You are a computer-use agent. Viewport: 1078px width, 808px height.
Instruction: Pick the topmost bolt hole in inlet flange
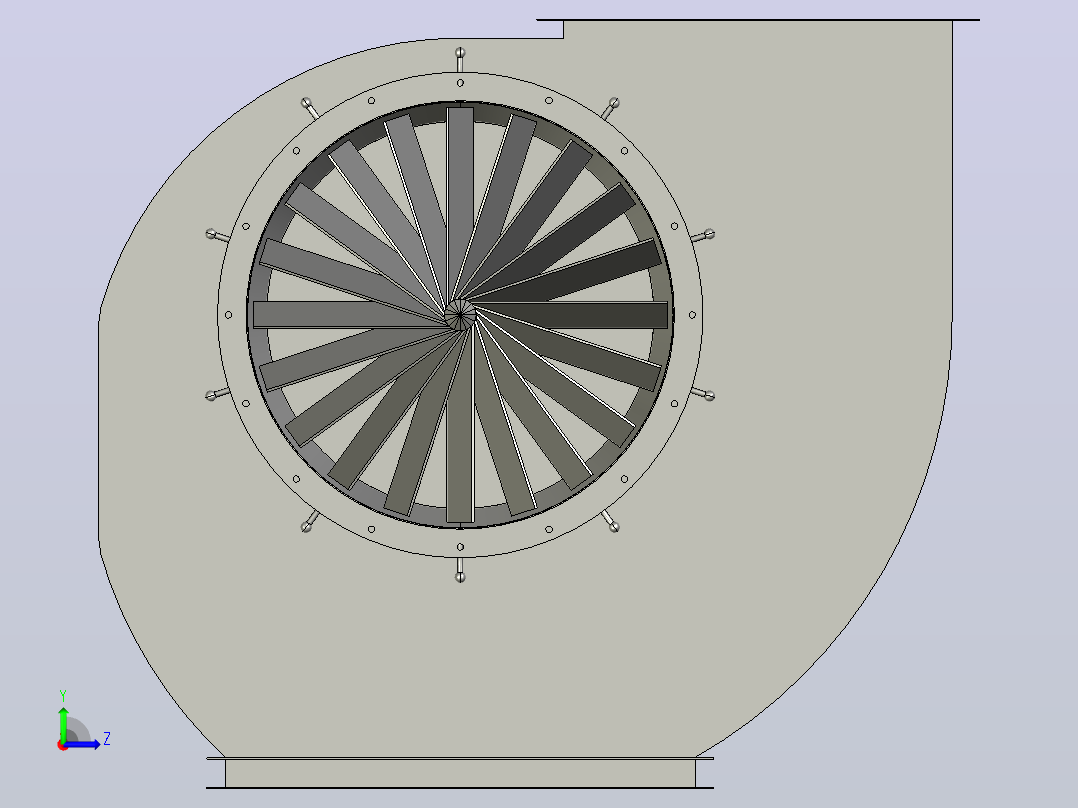coord(460,83)
